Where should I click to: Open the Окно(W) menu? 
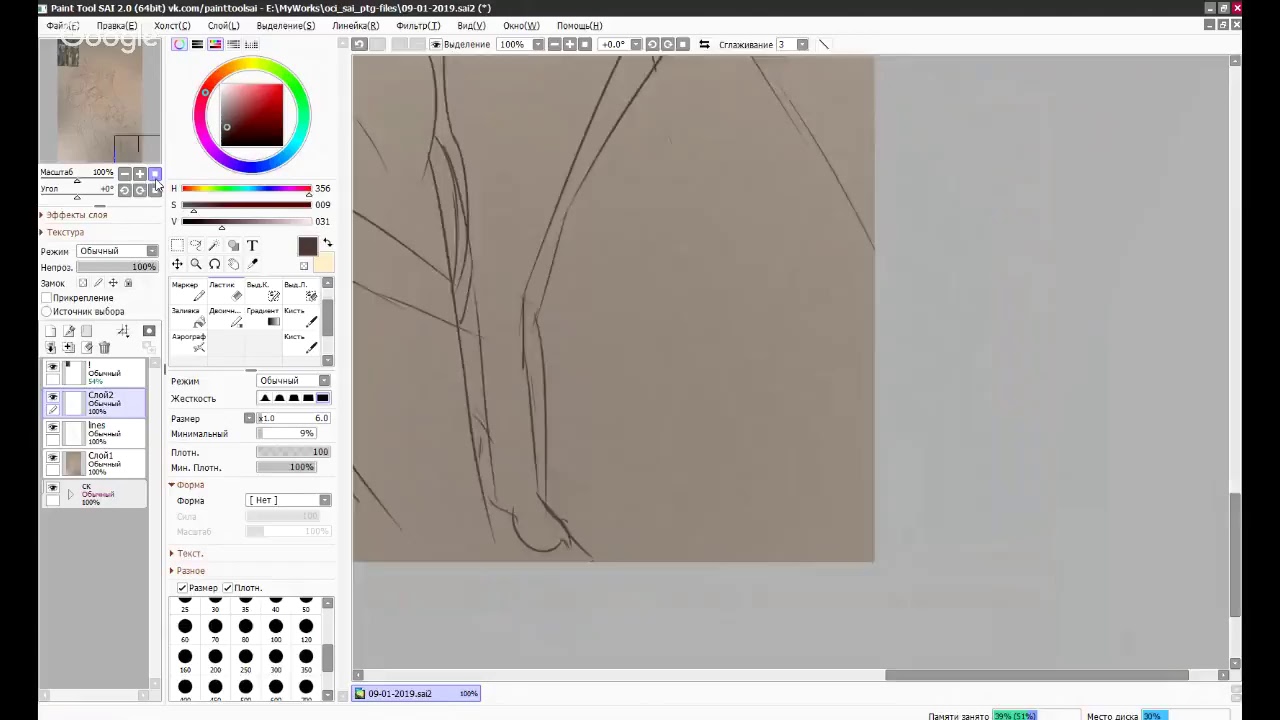pos(521,25)
